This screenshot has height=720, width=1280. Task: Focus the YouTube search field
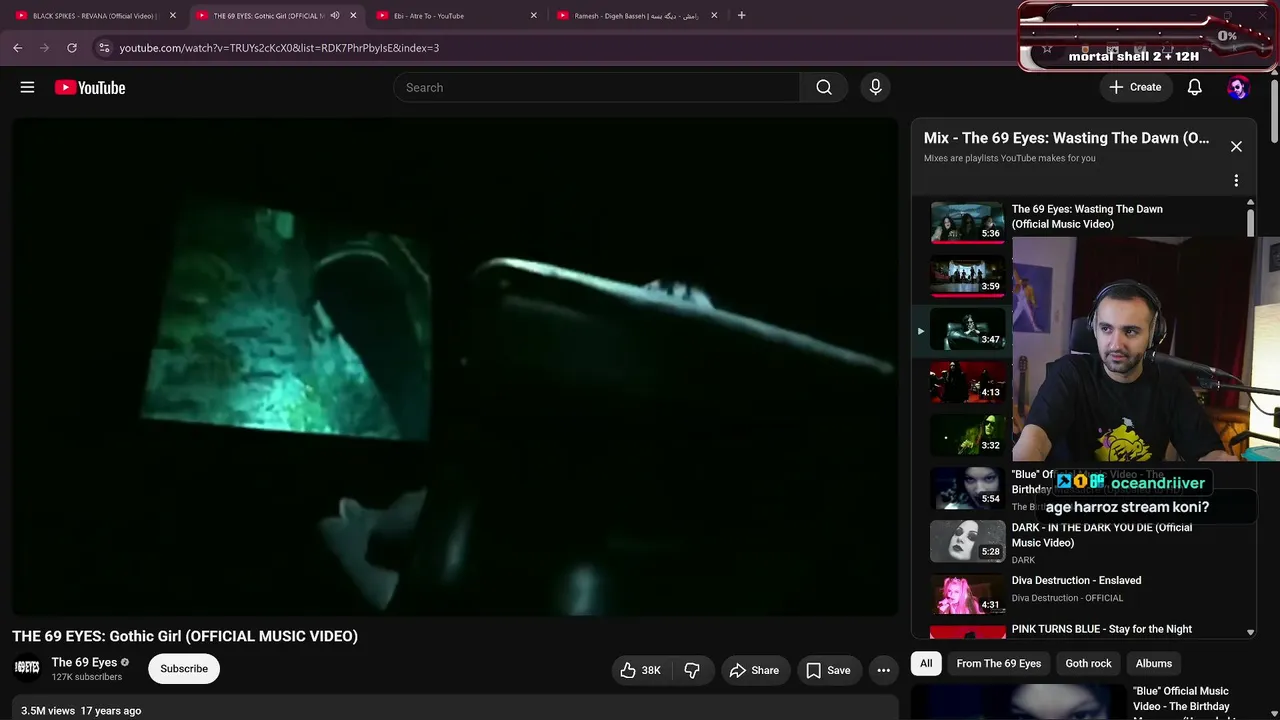[597, 87]
